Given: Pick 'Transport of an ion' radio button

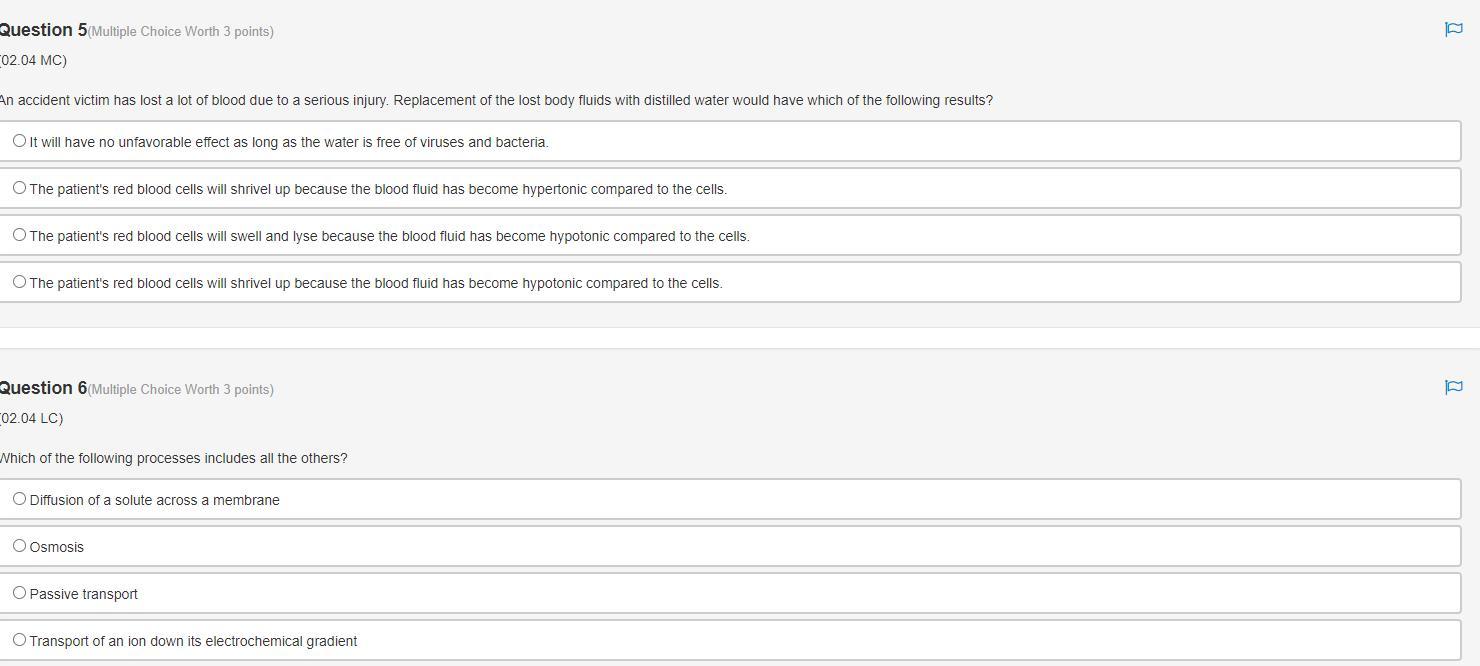Looking at the screenshot, I should pyautogui.click(x=19, y=640).
